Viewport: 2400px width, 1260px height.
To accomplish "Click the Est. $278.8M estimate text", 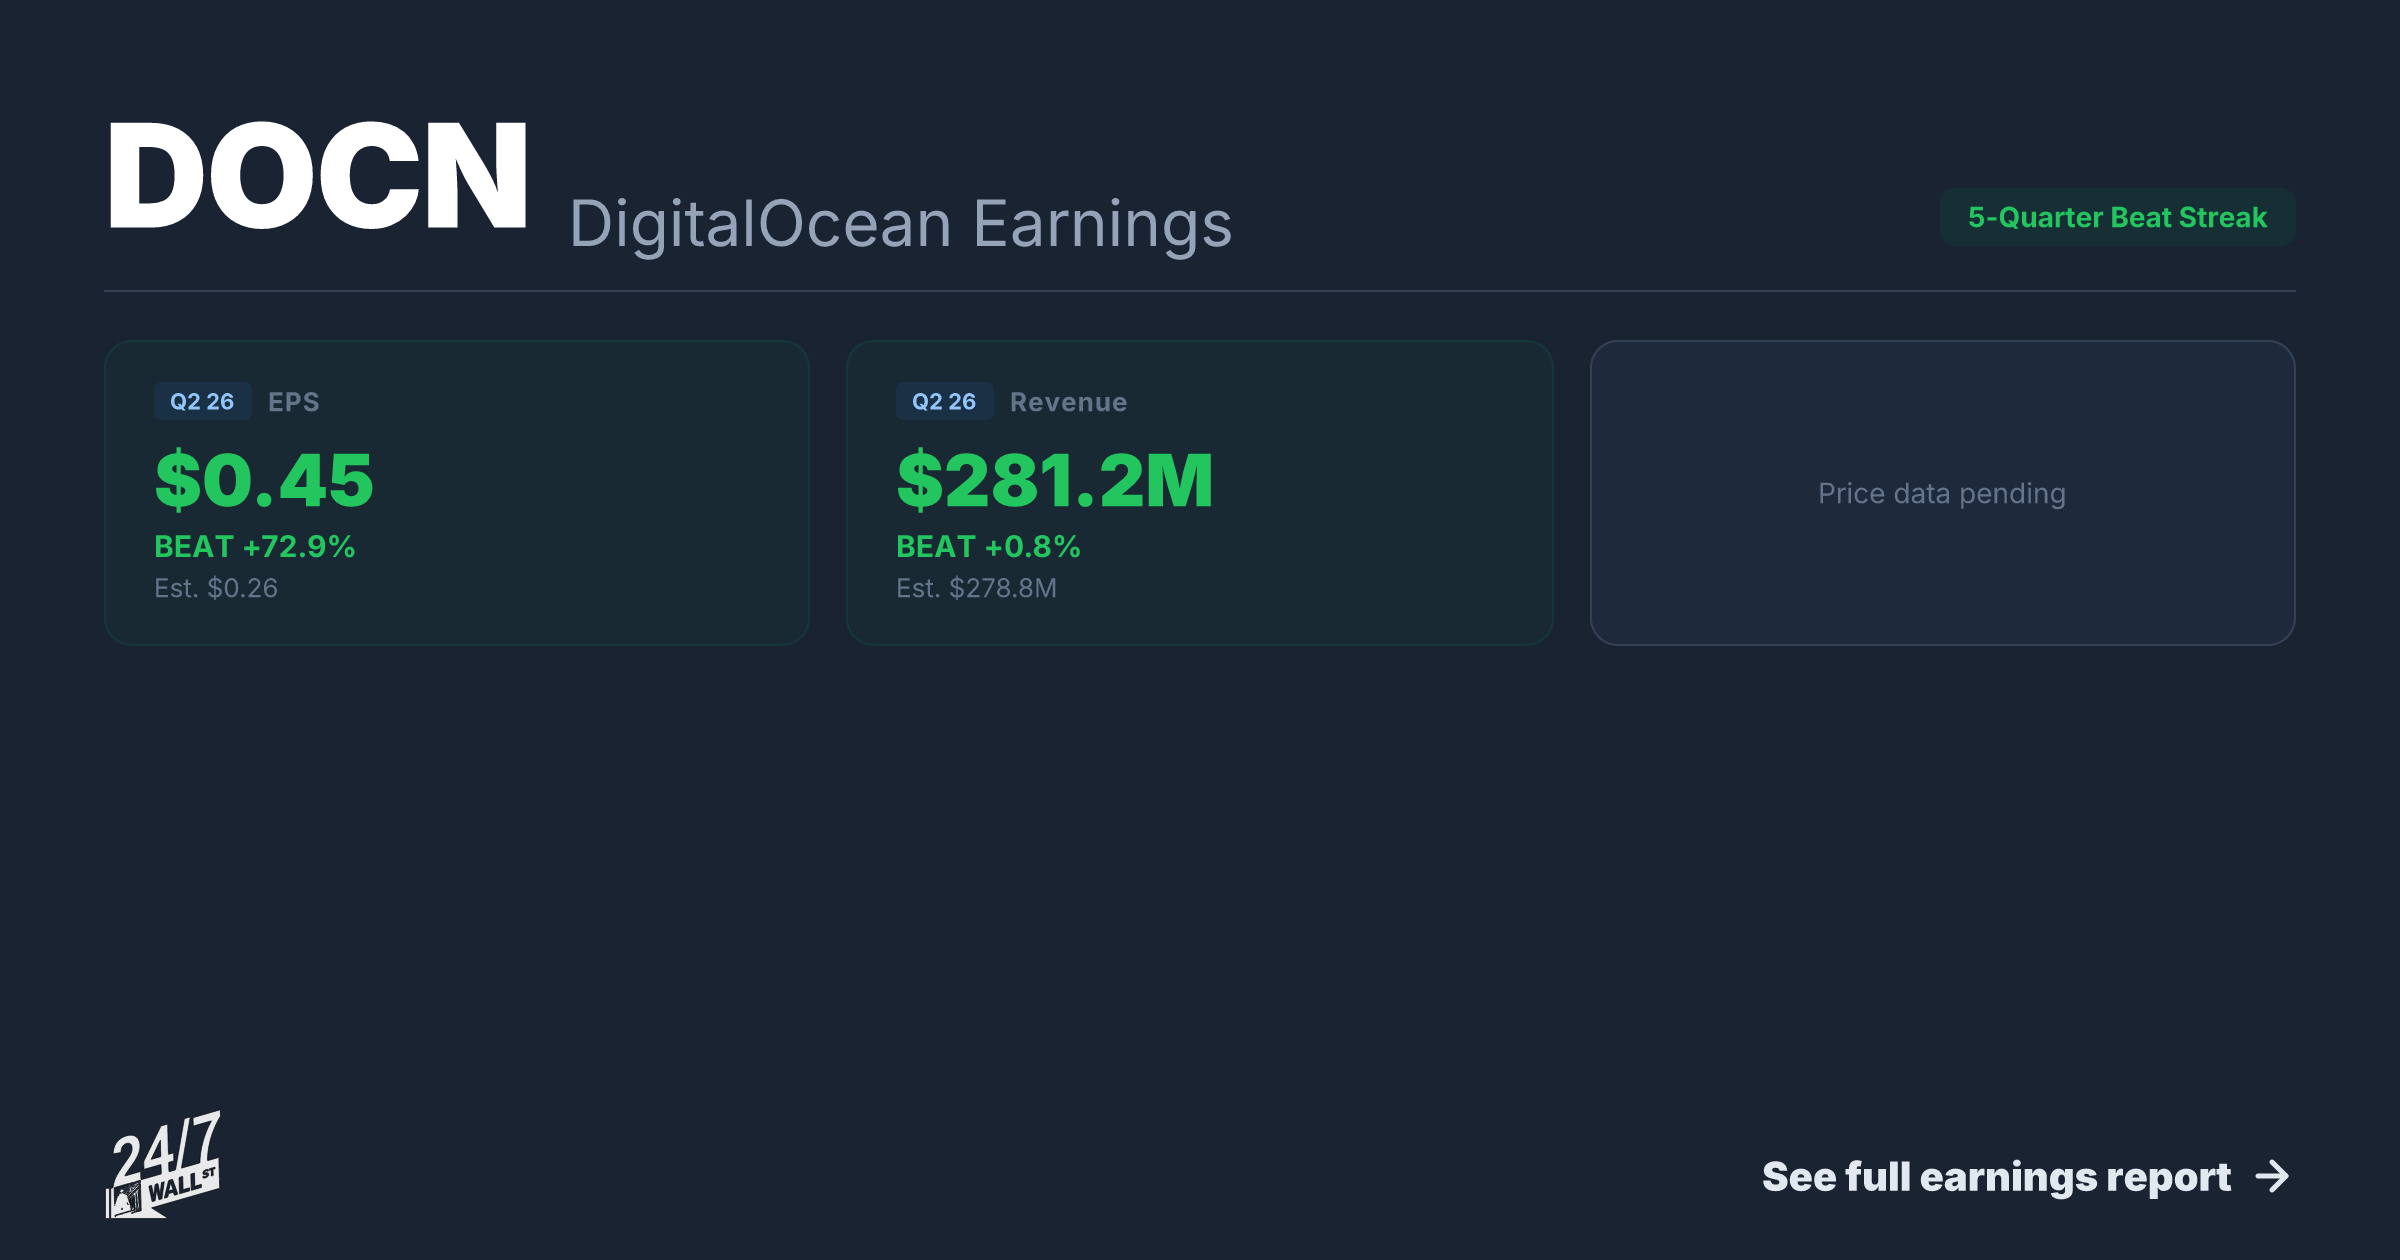I will (x=976, y=588).
